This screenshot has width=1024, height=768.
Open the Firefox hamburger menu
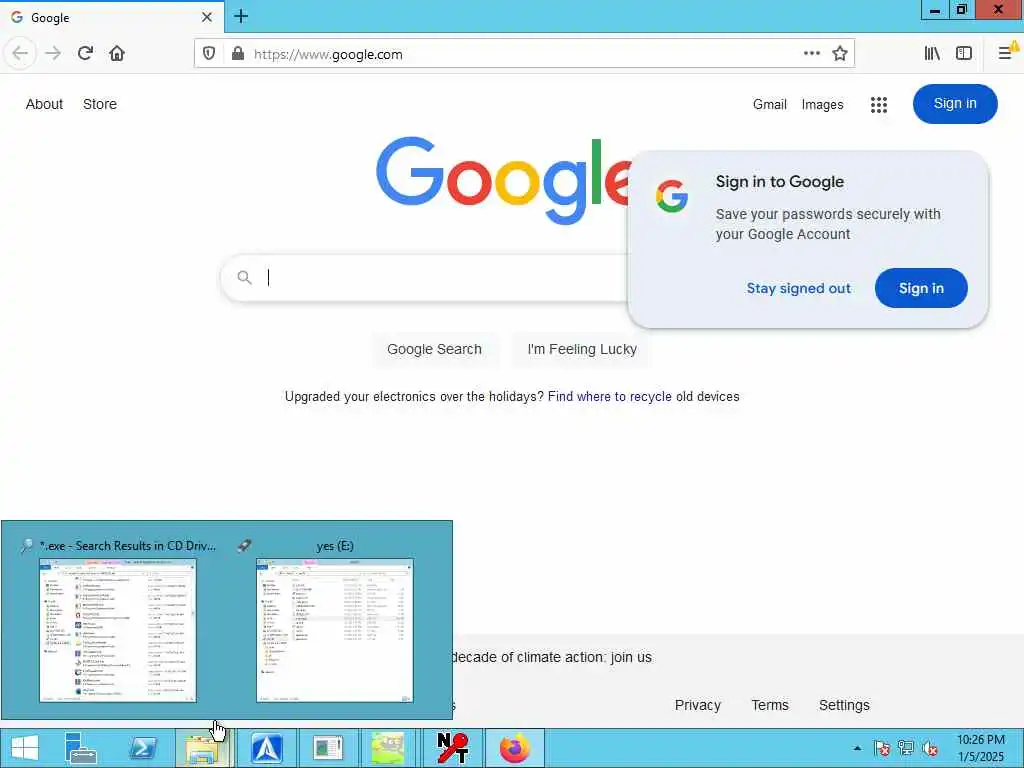(1006, 54)
